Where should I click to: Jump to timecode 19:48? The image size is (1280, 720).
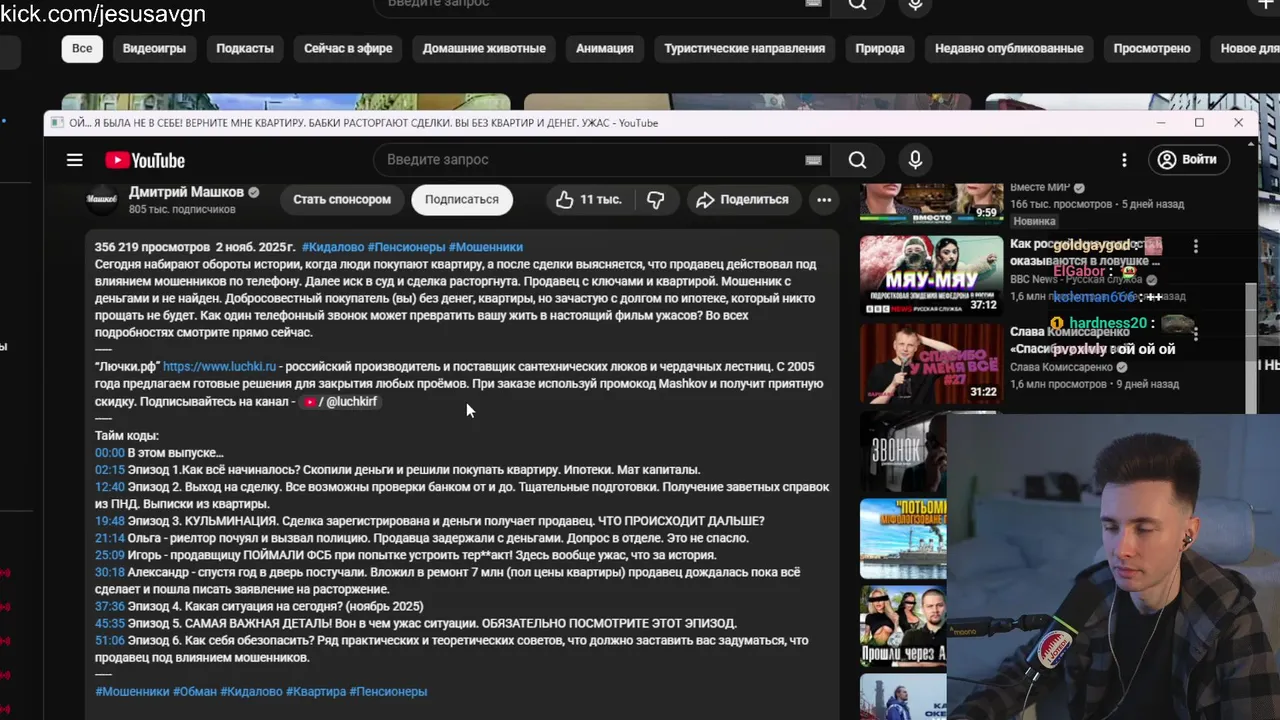[x=110, y=521]
